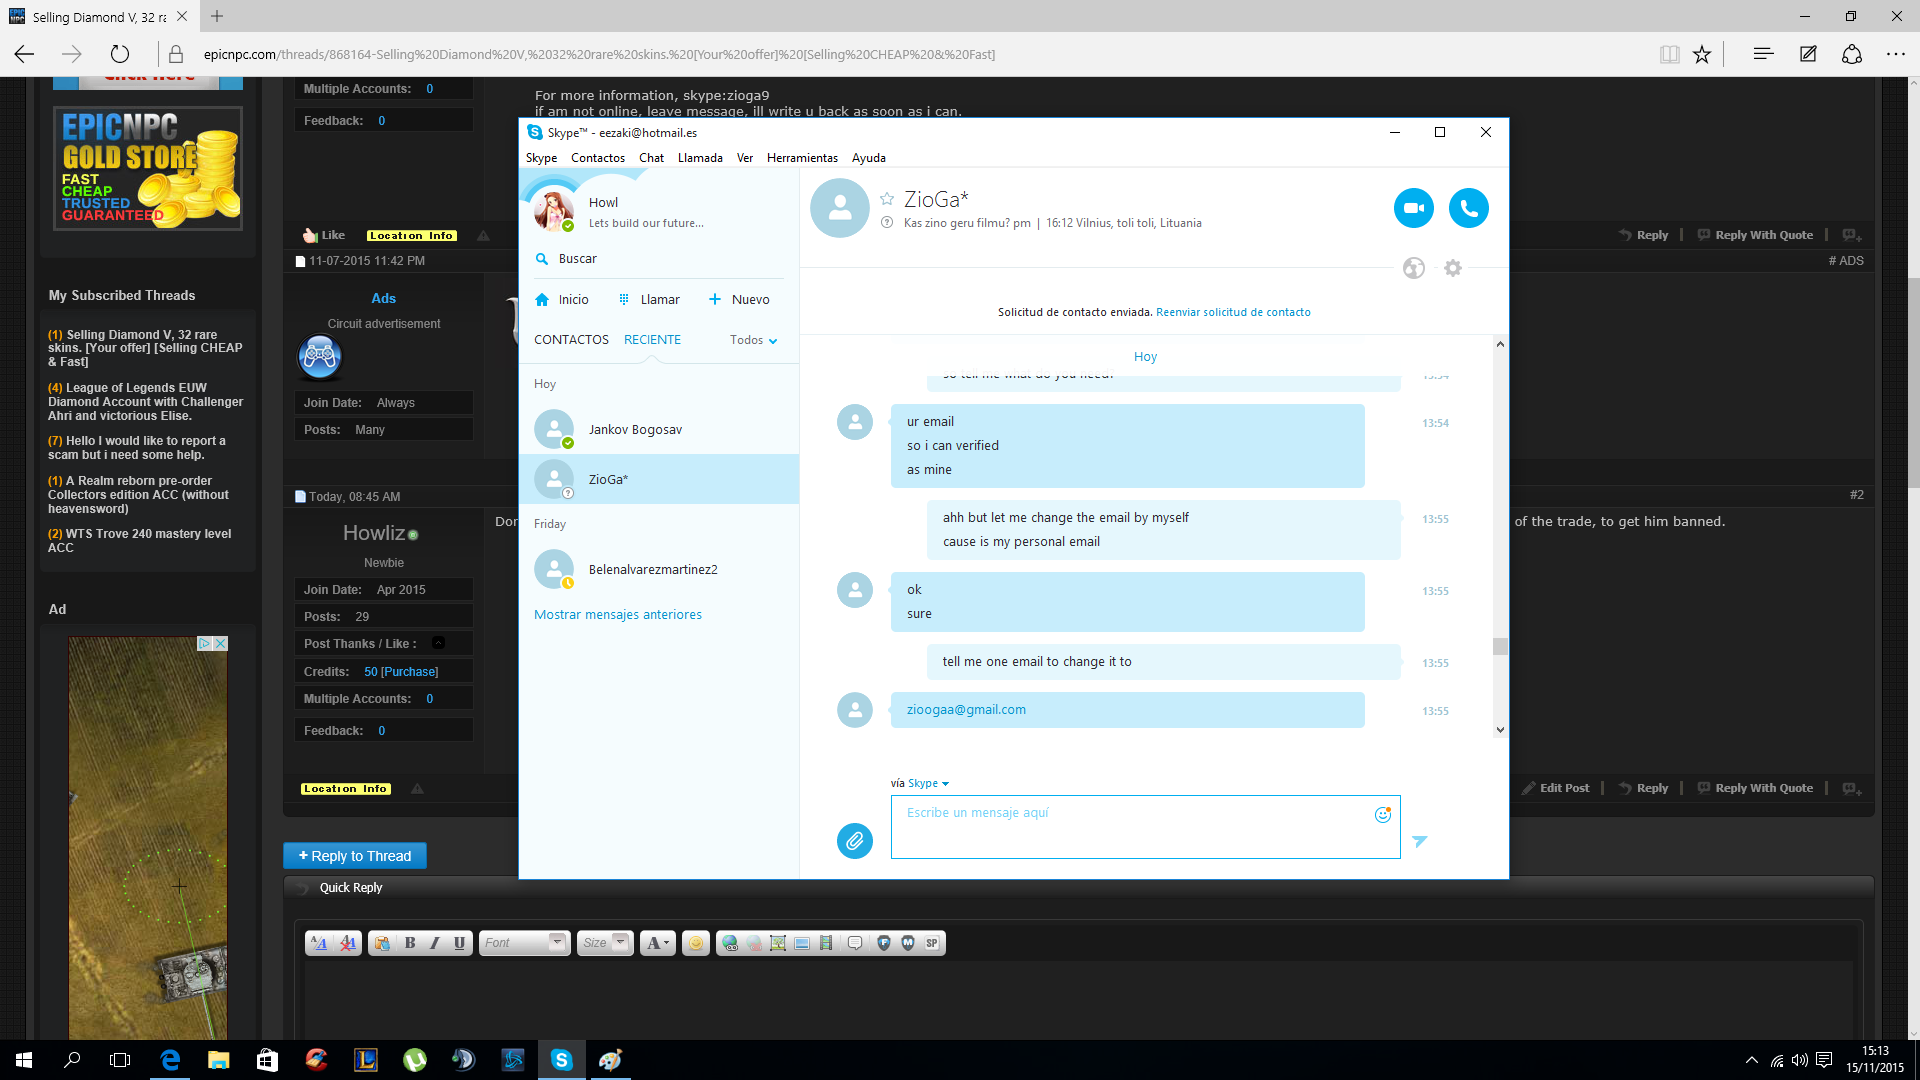Click the globe icon in Skype chat header

[x=1413, y=268]
